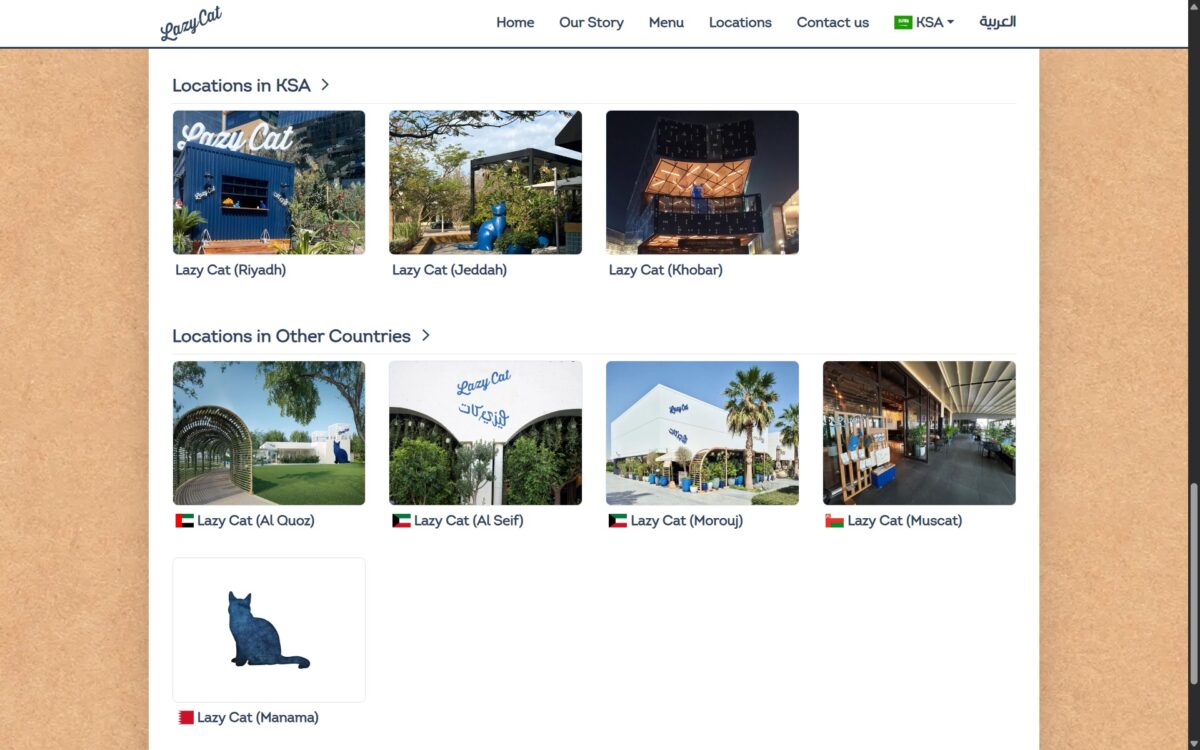Click the chevron next to Locations in Other Countries
The height and width of the screenshot is (750, 1200).
point(425,335)
